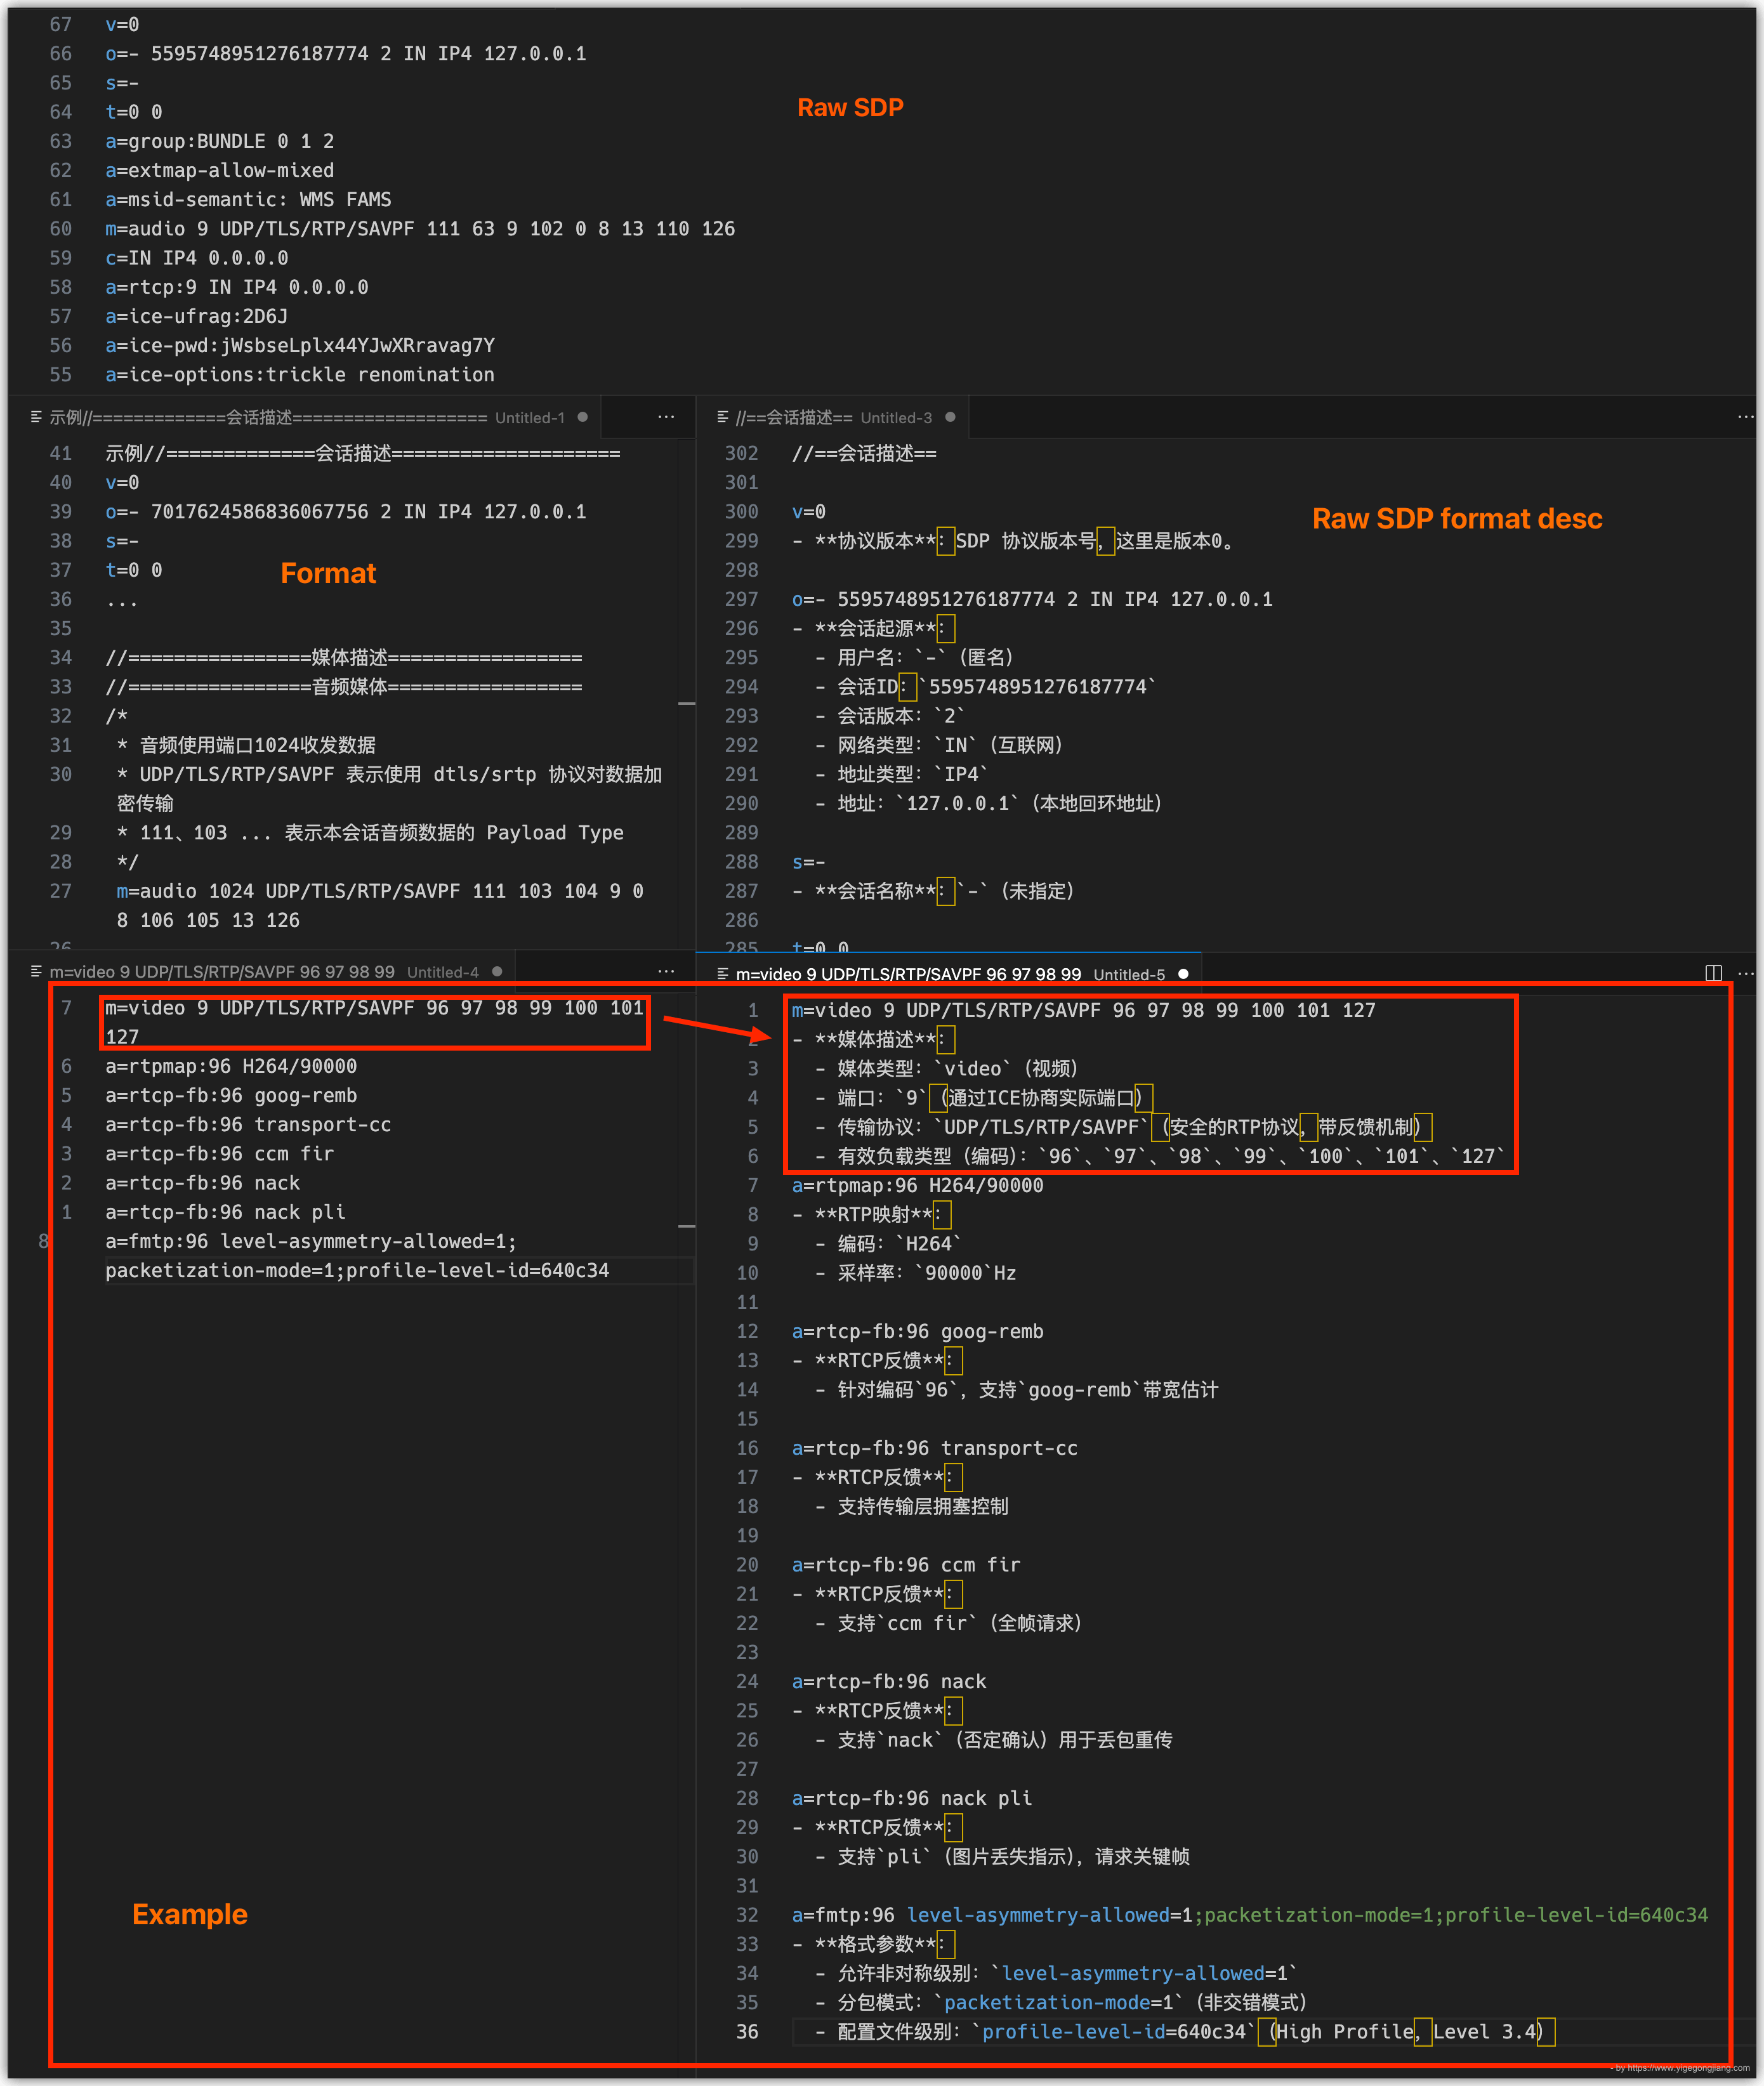The height and width of the screenshot is (2086, 1764).
Task: Click the file icon on the Untitled-4 tab
Action: click(x=36, y=971)
